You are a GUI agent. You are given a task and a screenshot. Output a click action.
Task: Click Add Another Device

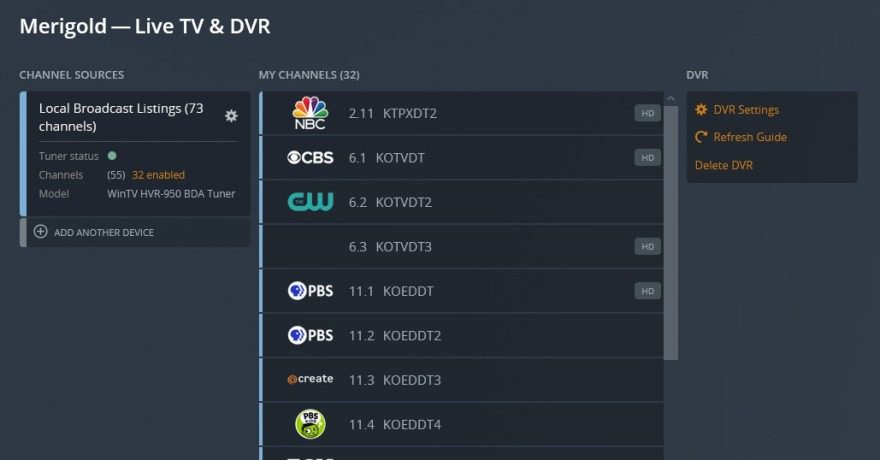(x=104, y=232)
